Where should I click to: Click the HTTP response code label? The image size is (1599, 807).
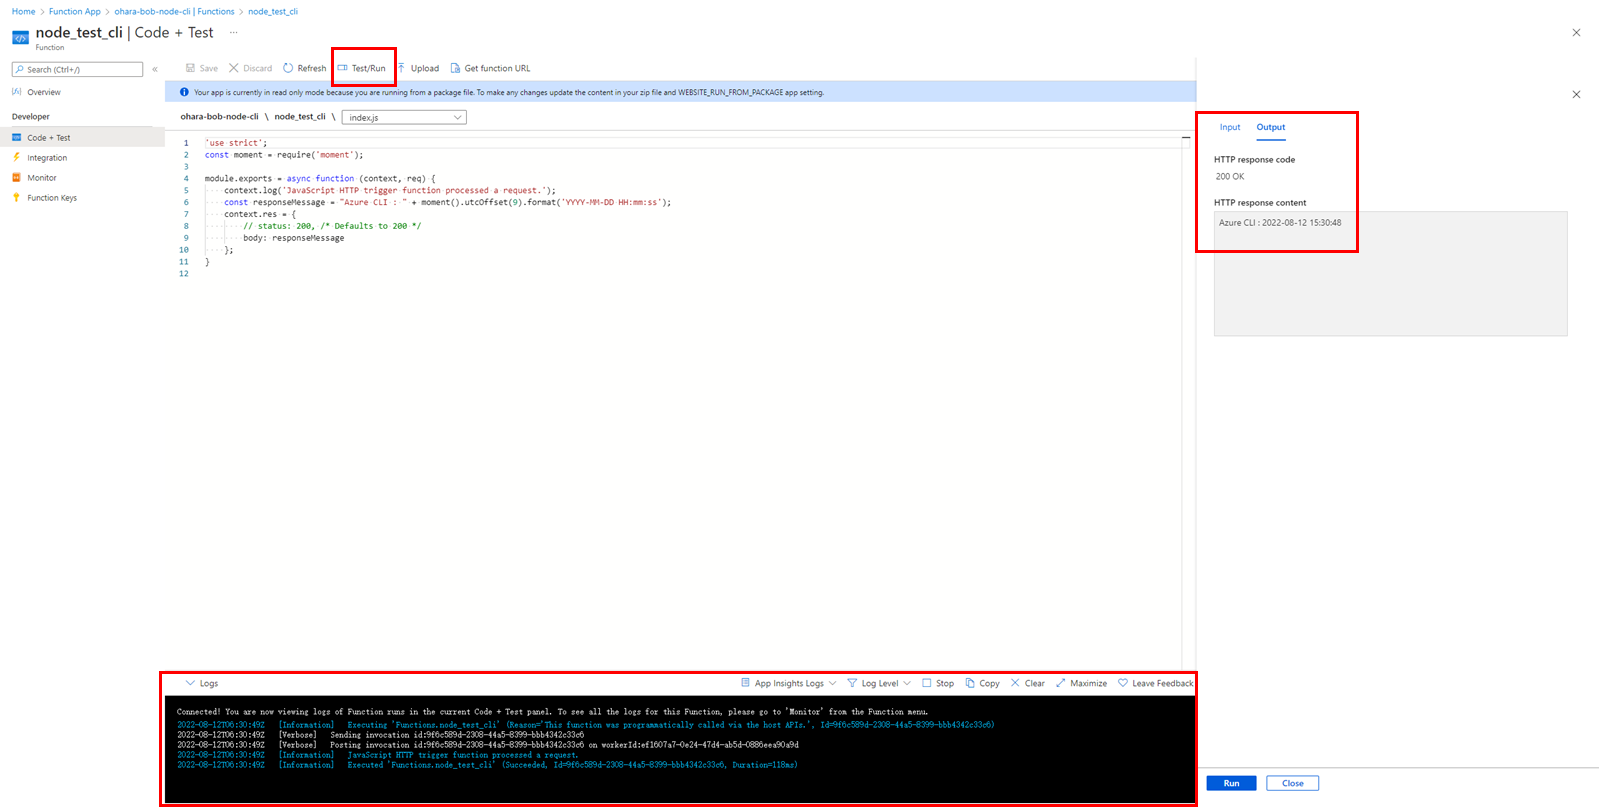[x=1254, y=160]
